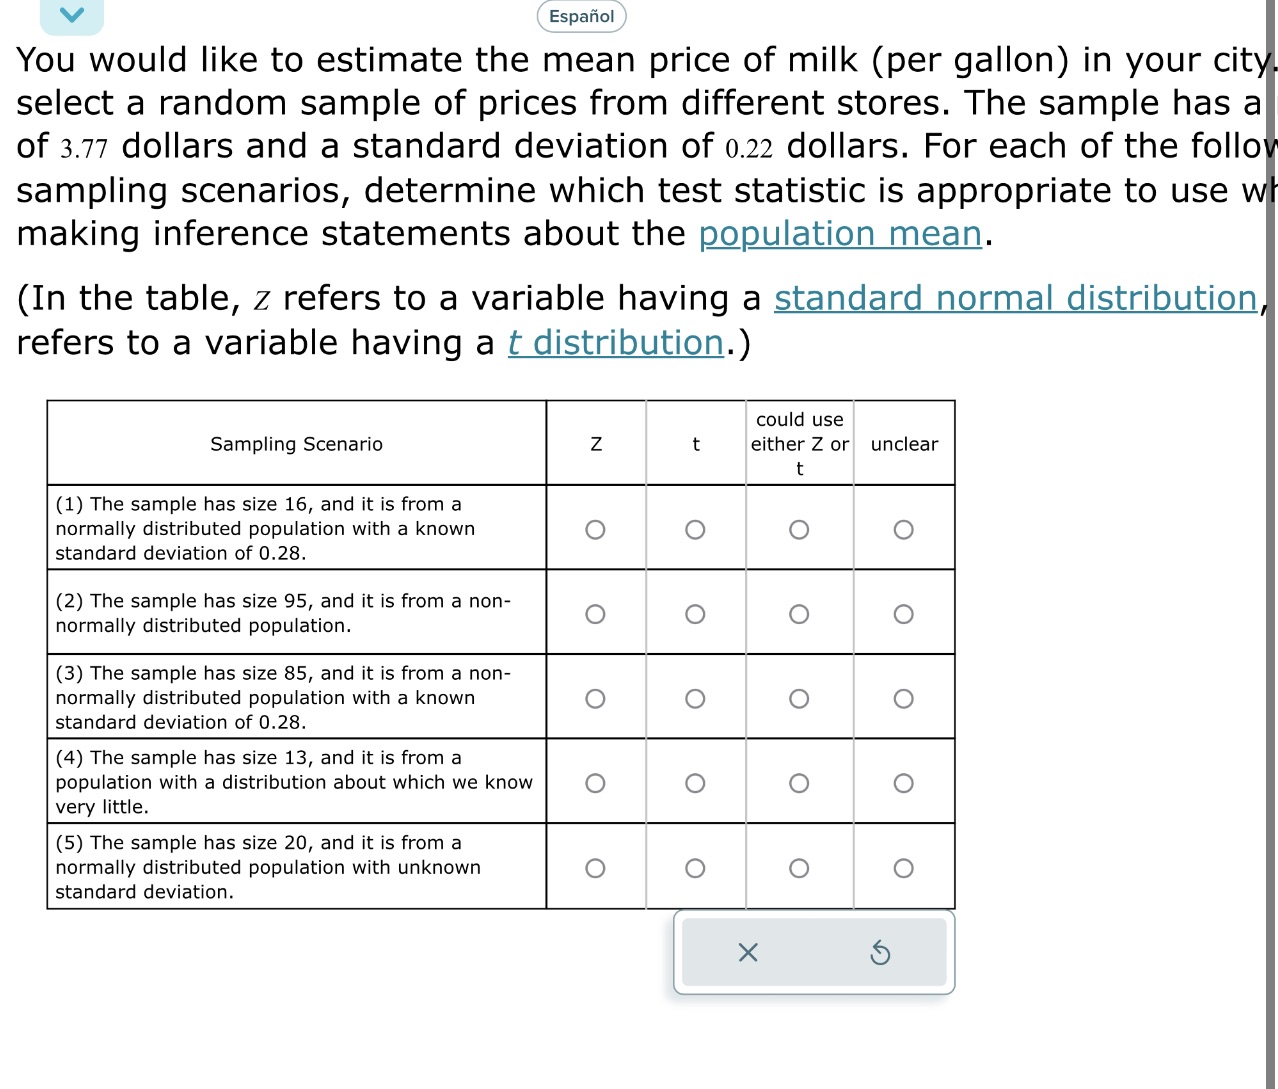1278x1089 pixels.
Task: Select Z for scenario 3
Action: tap(595, 698)
